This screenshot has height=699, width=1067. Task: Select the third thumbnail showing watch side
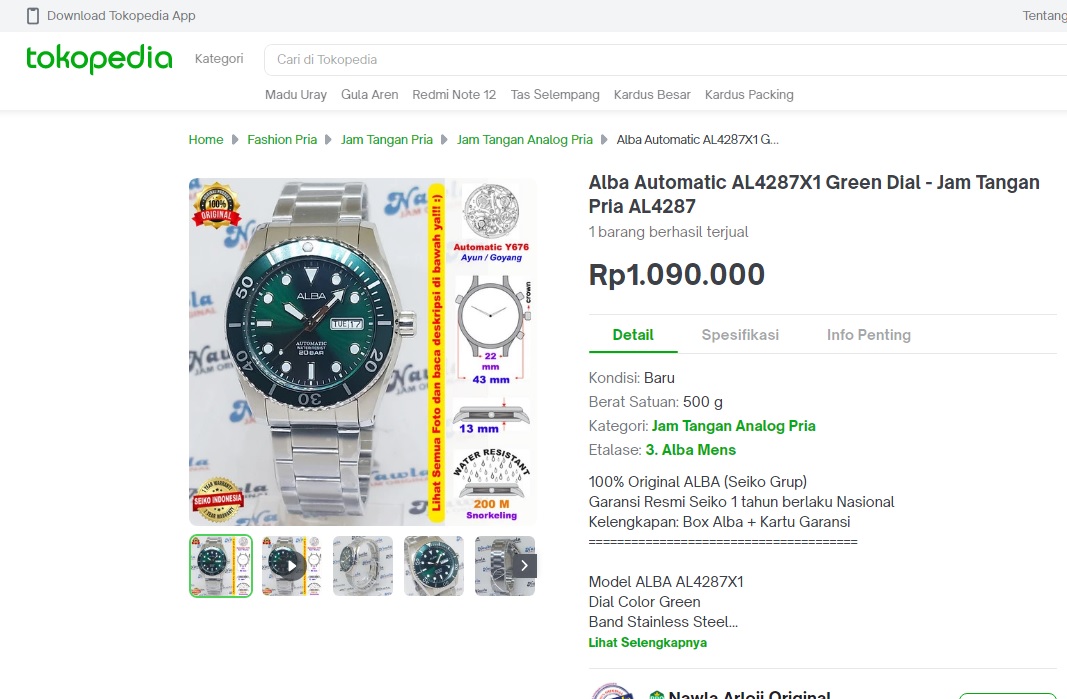363,566
